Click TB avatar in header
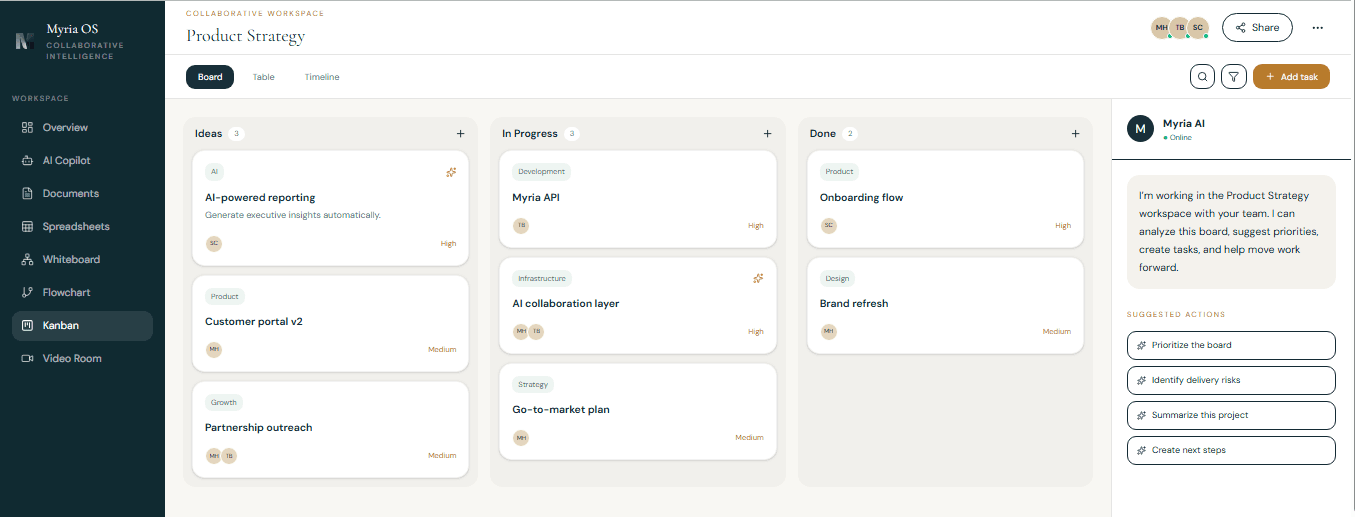The width and height of the screenshot is (1355, 517). coord(1179,28)
